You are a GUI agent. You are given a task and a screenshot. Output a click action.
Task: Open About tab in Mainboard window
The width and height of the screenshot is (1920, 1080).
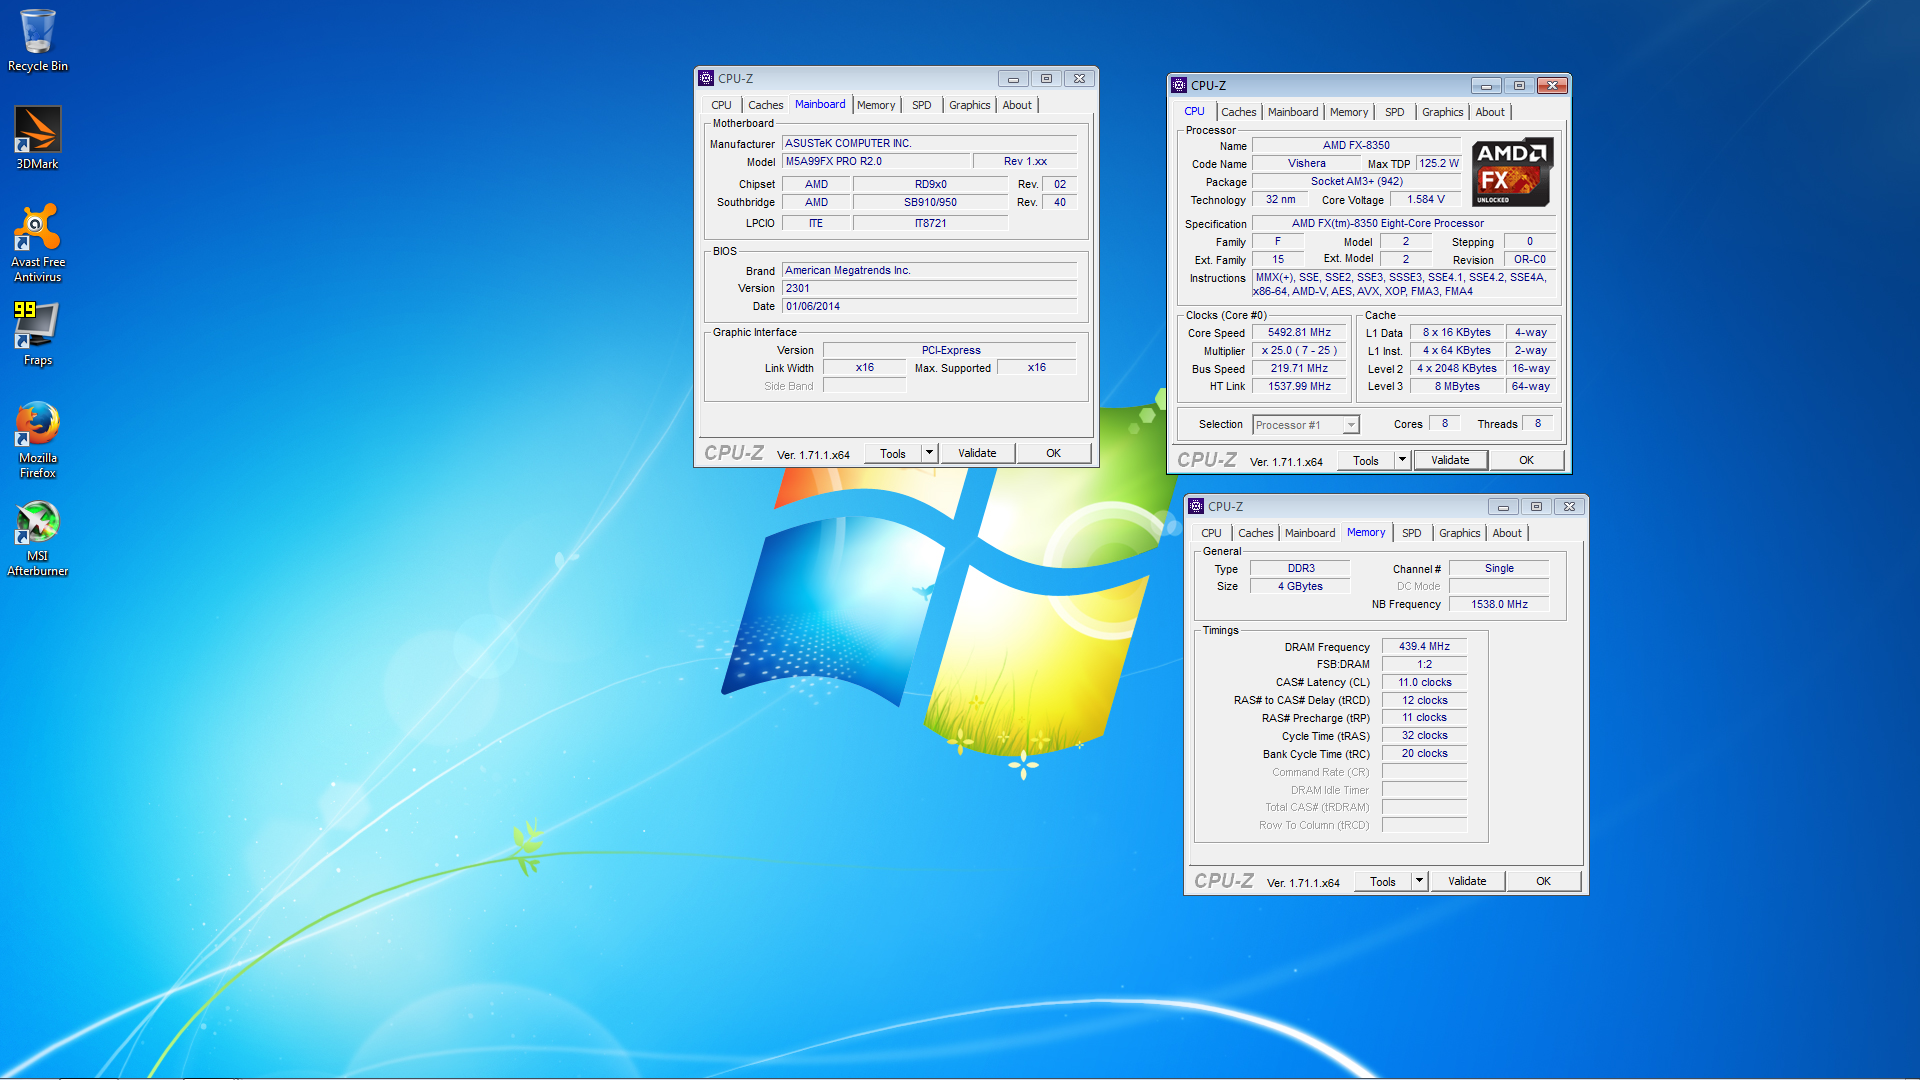pyautogui.click(x=1017, y=105)
